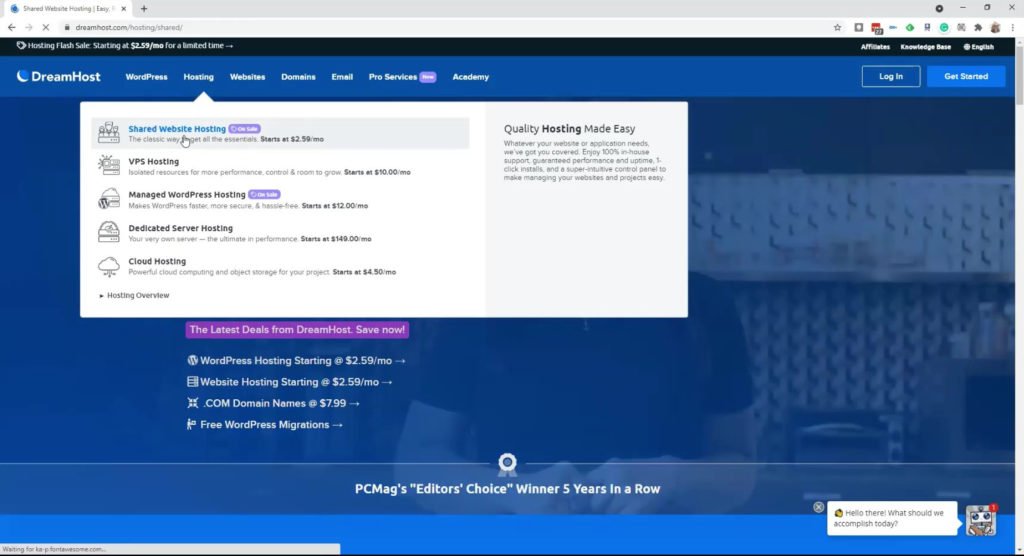The image size is (1024, 556).
Task: Select Dedicated Server Hosting menu entry
Action: point(280,233)
